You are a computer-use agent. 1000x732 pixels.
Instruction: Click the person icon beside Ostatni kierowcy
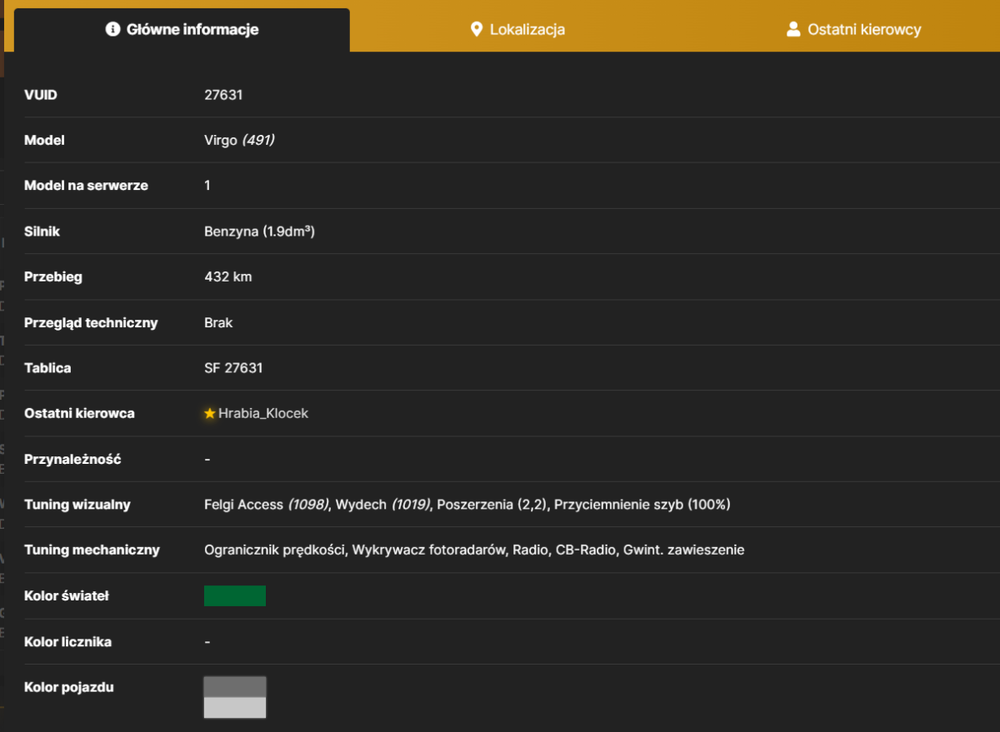point(793,29)
